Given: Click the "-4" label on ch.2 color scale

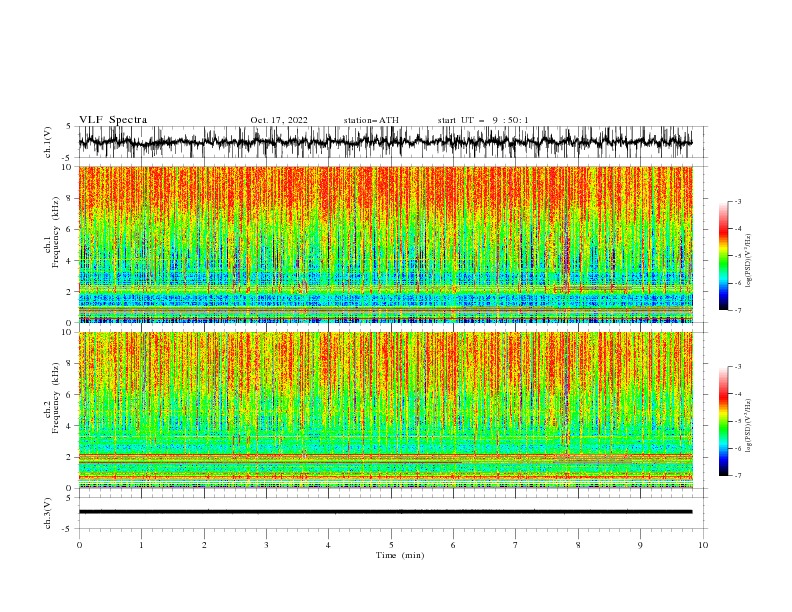Looking at the screenshot, I should (x=738, y=394).
